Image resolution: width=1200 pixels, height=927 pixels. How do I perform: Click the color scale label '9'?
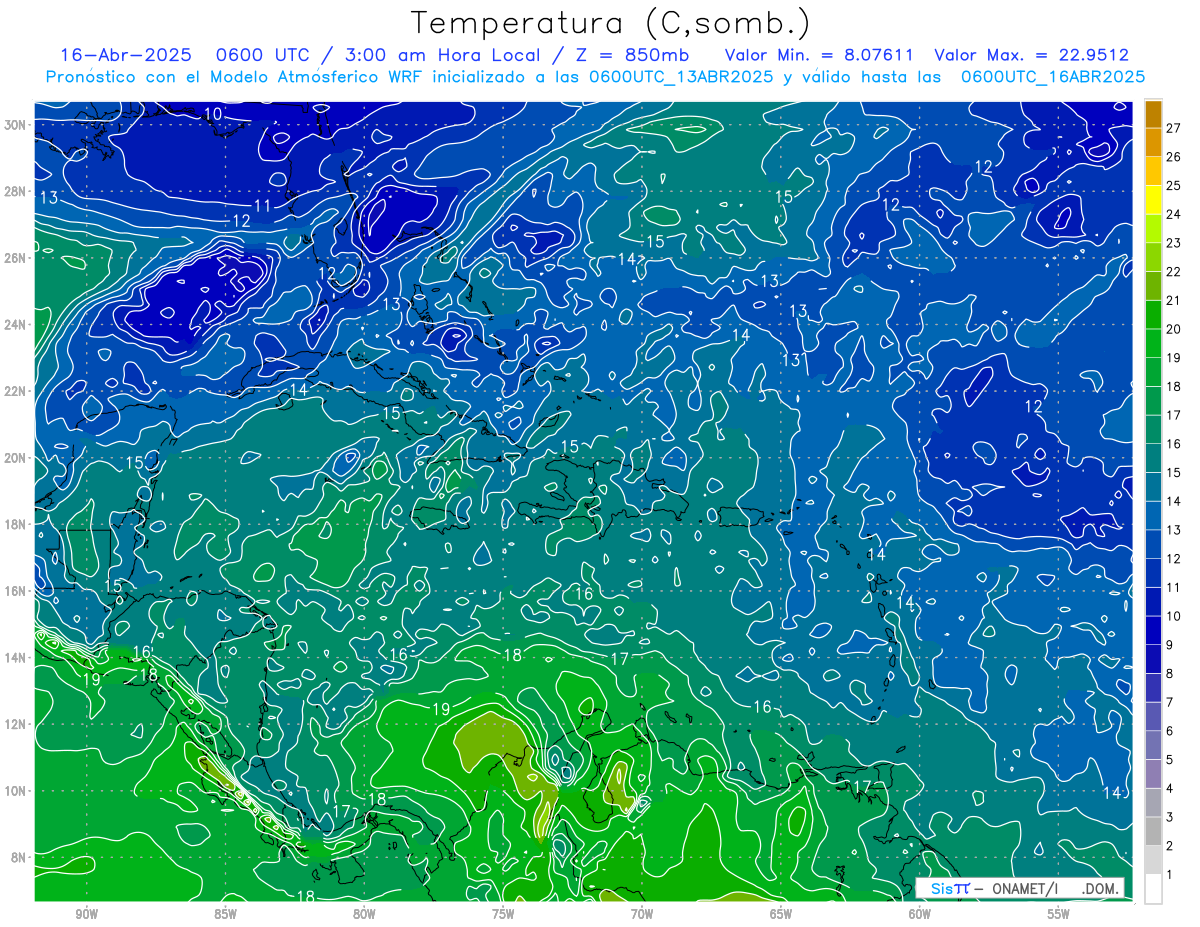pos(1170,645)
